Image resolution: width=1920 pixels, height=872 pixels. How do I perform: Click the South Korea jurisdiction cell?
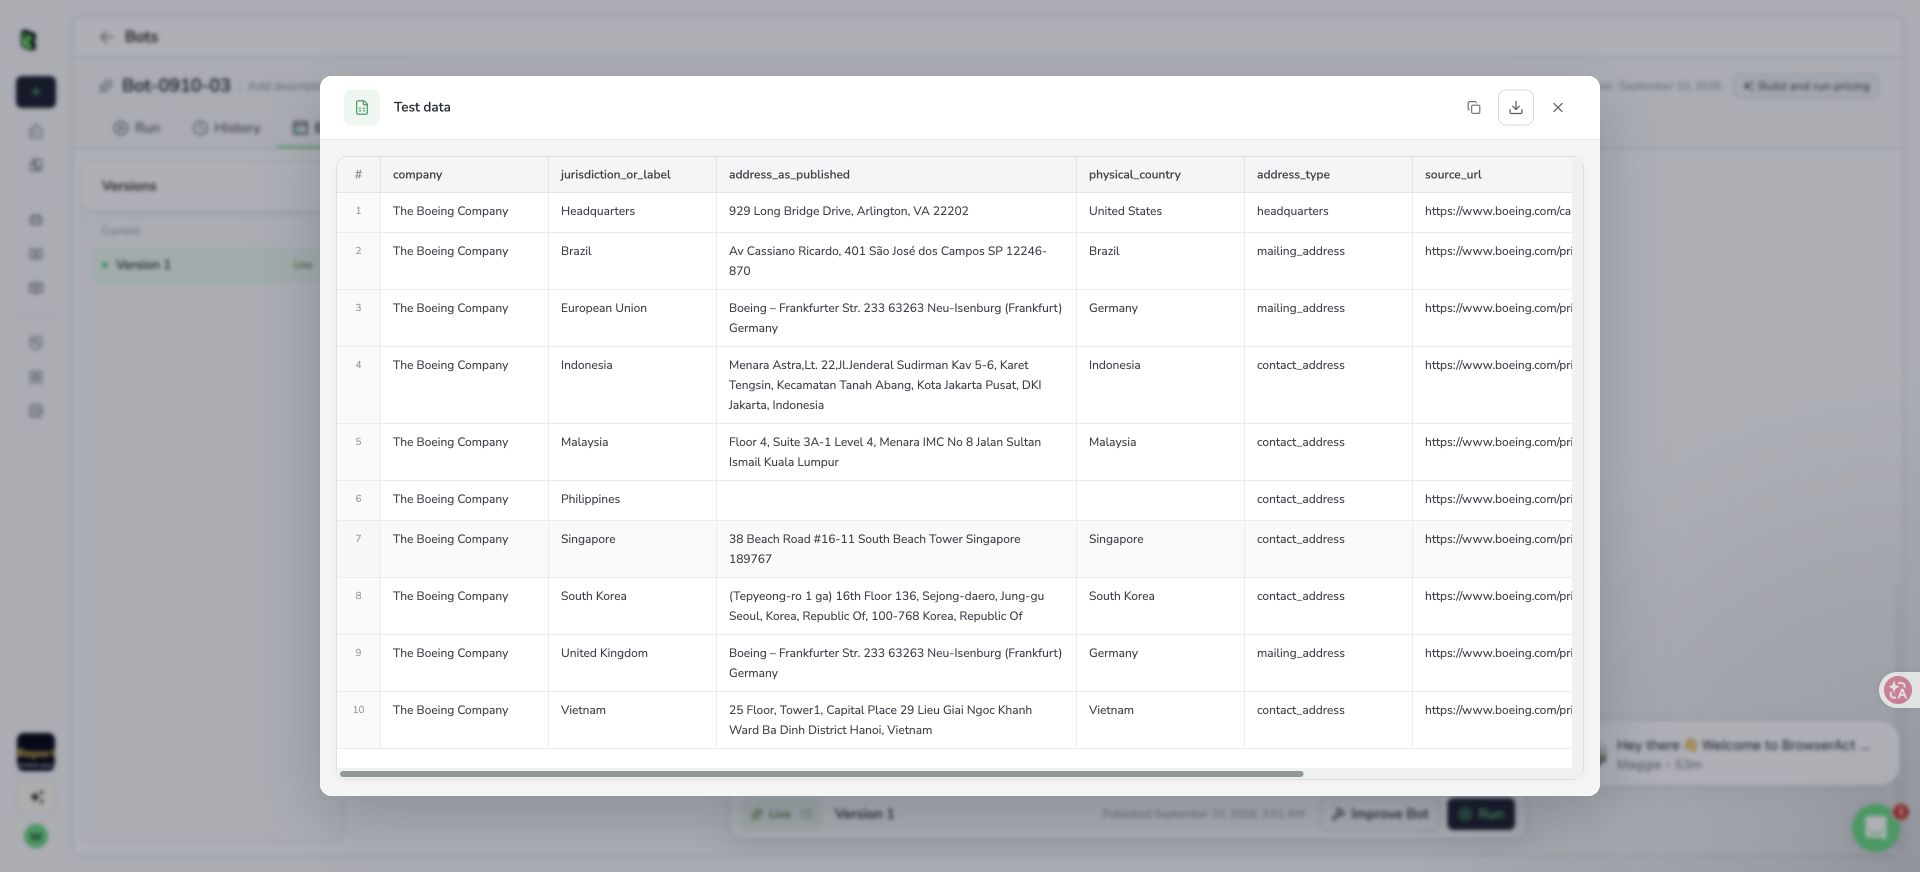632,606
